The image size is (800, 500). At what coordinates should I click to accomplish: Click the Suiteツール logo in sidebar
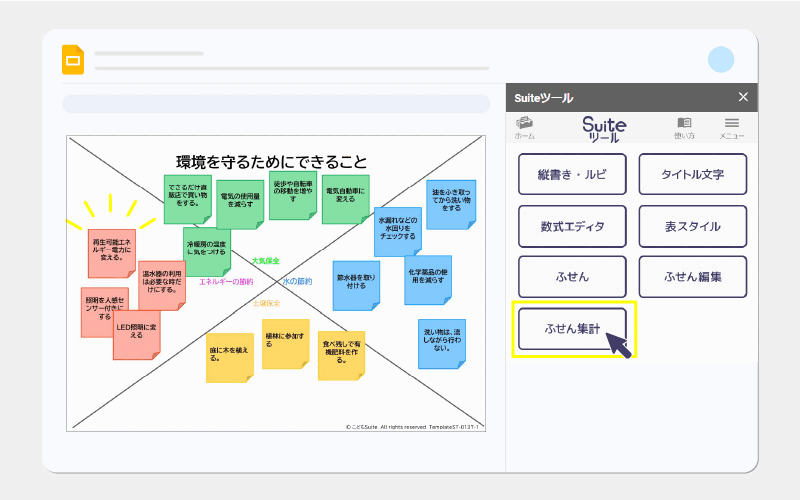point(604,127)
